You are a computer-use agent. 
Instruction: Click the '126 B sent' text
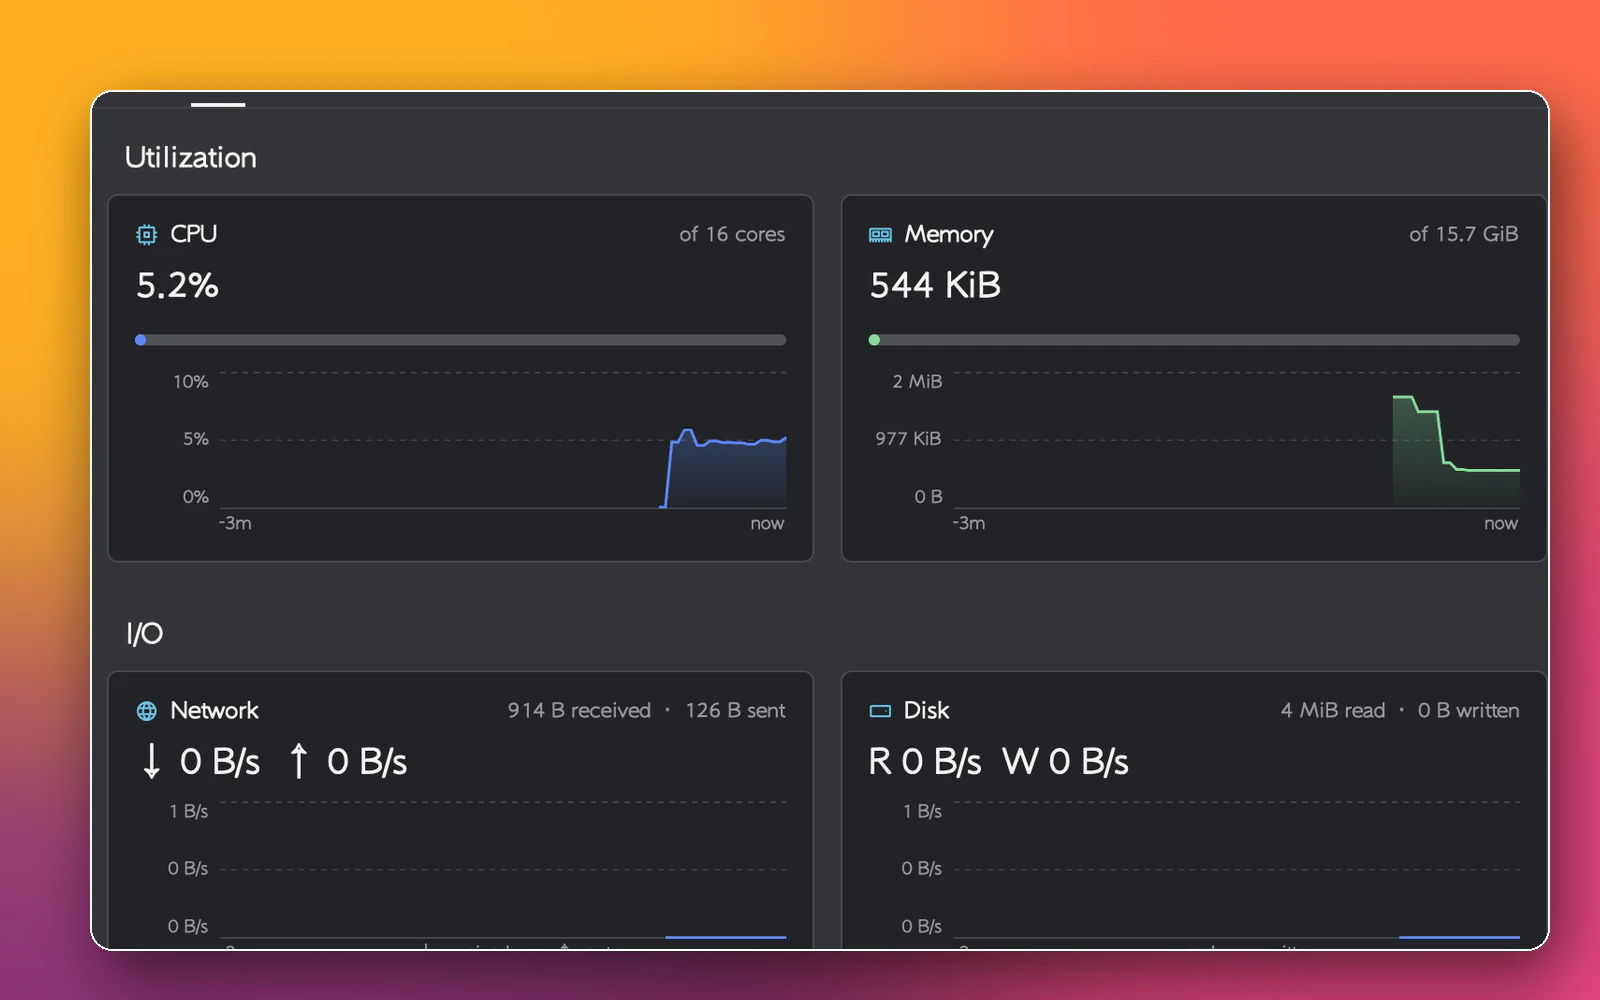pyautogui.click(x=735, y=710)
